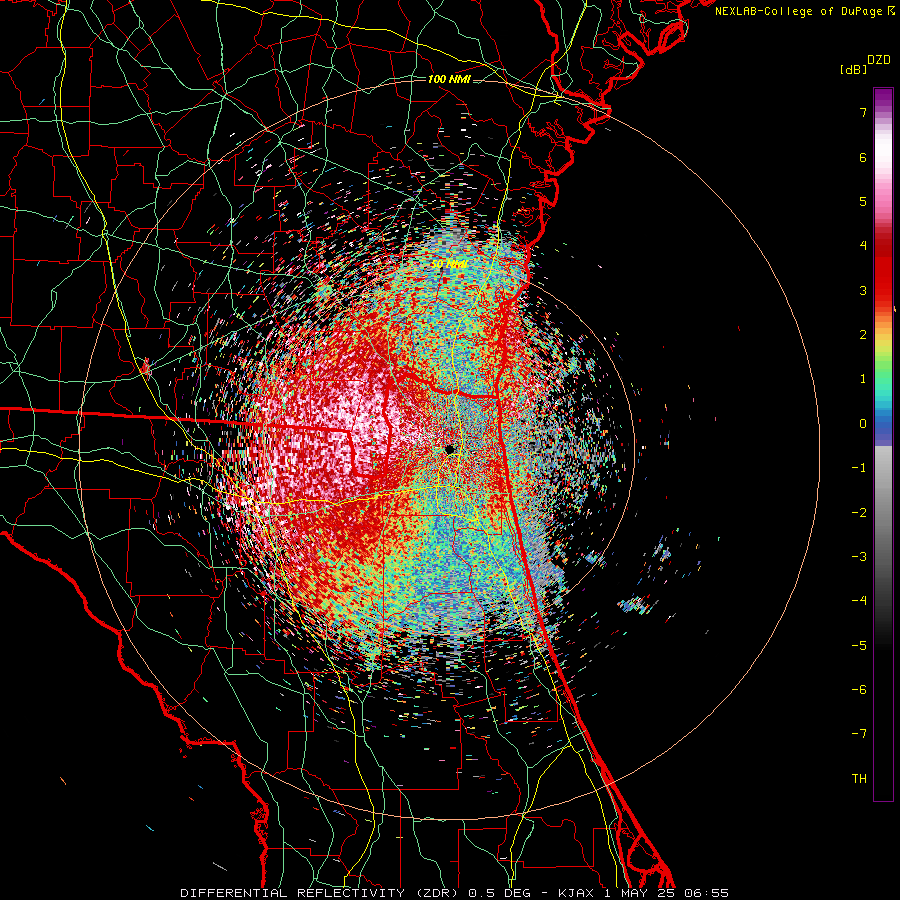Click the KJAX station identifier

coord(578,893)
